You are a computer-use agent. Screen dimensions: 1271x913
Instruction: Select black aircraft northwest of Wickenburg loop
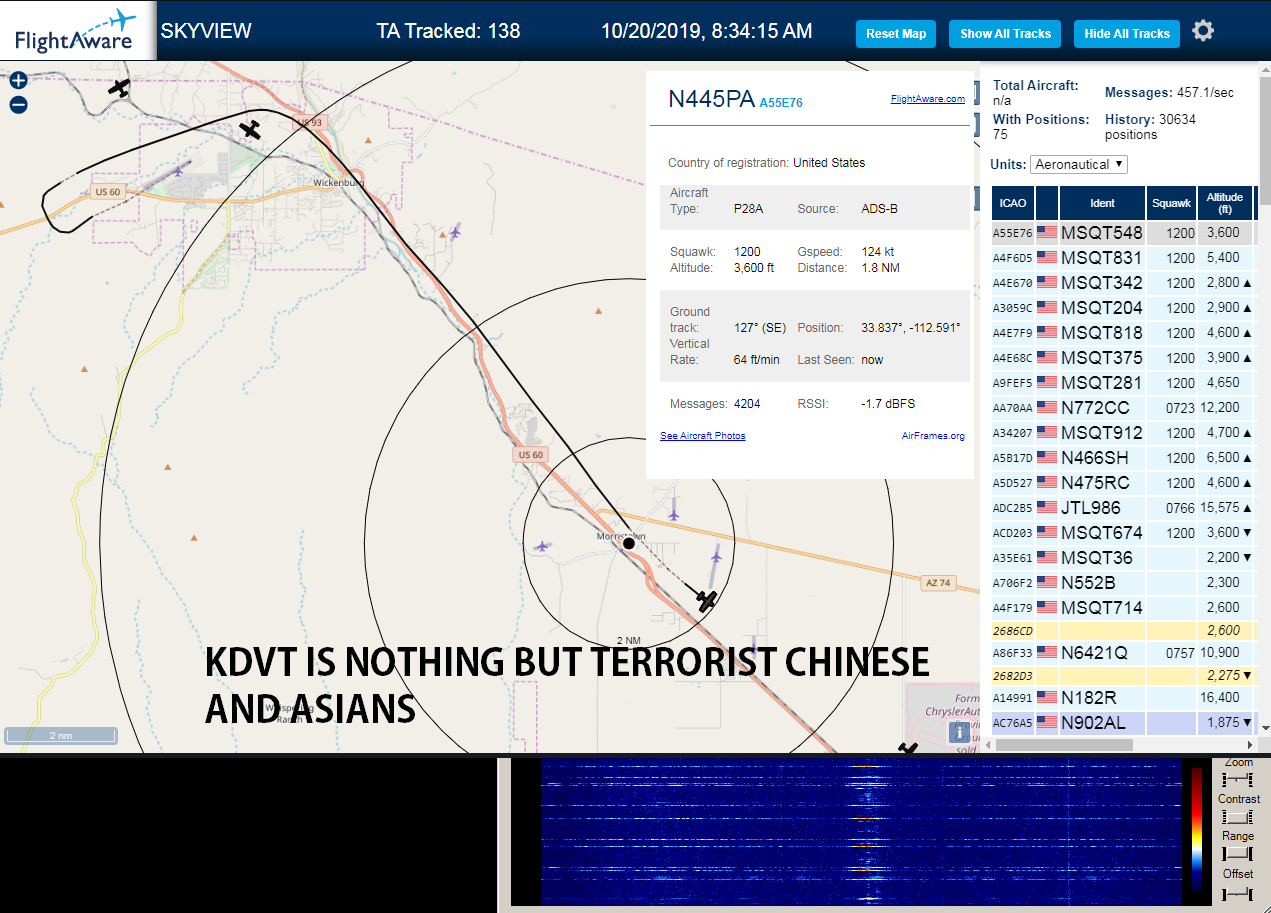[x=250, y=130]
